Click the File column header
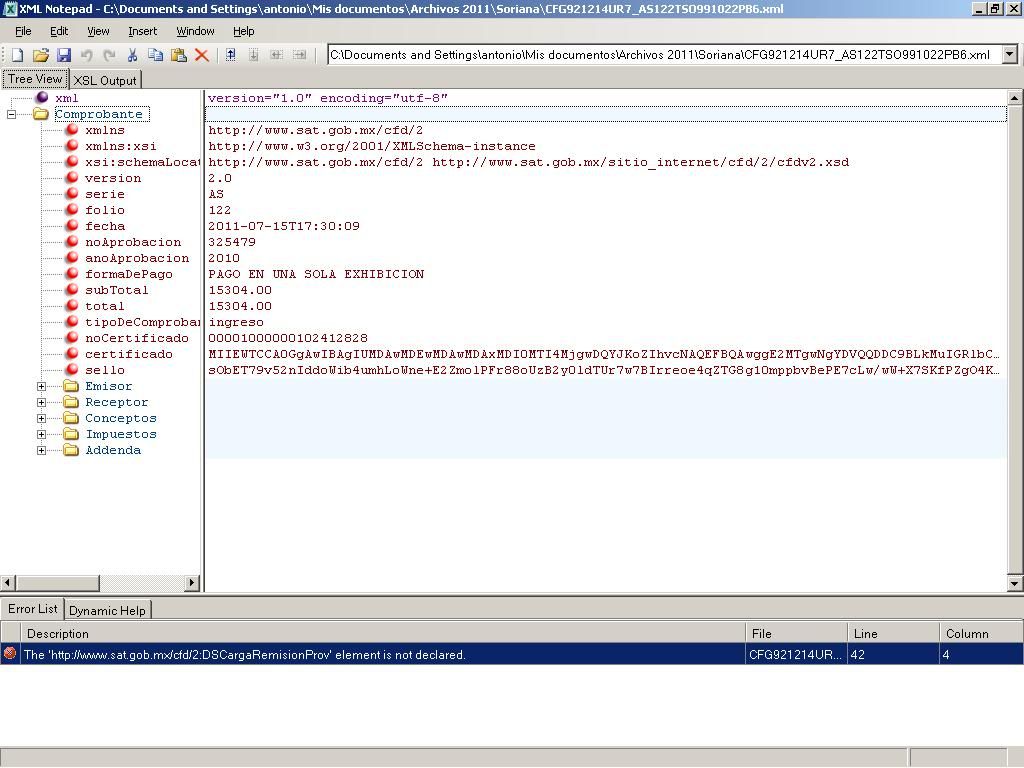This screenshot has width=1024, height=768. [x=796, y=633]
